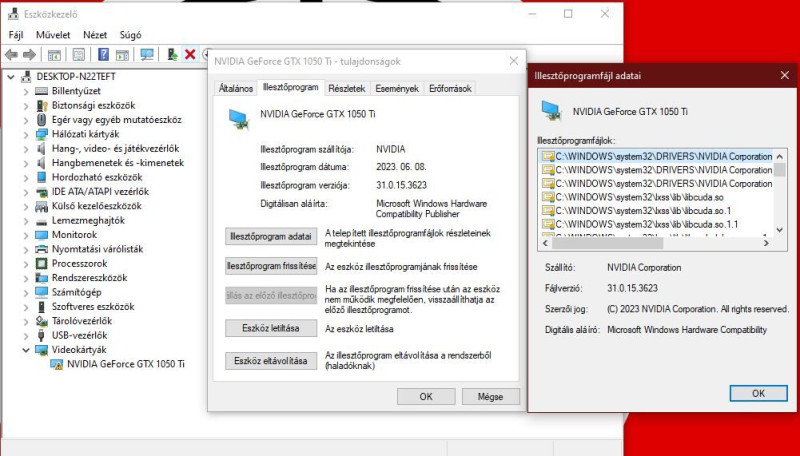The width and height of the screenshot is (800, 456).
Task: Click the Hálózati kártyák network icon
Action: tap(41, 135)
